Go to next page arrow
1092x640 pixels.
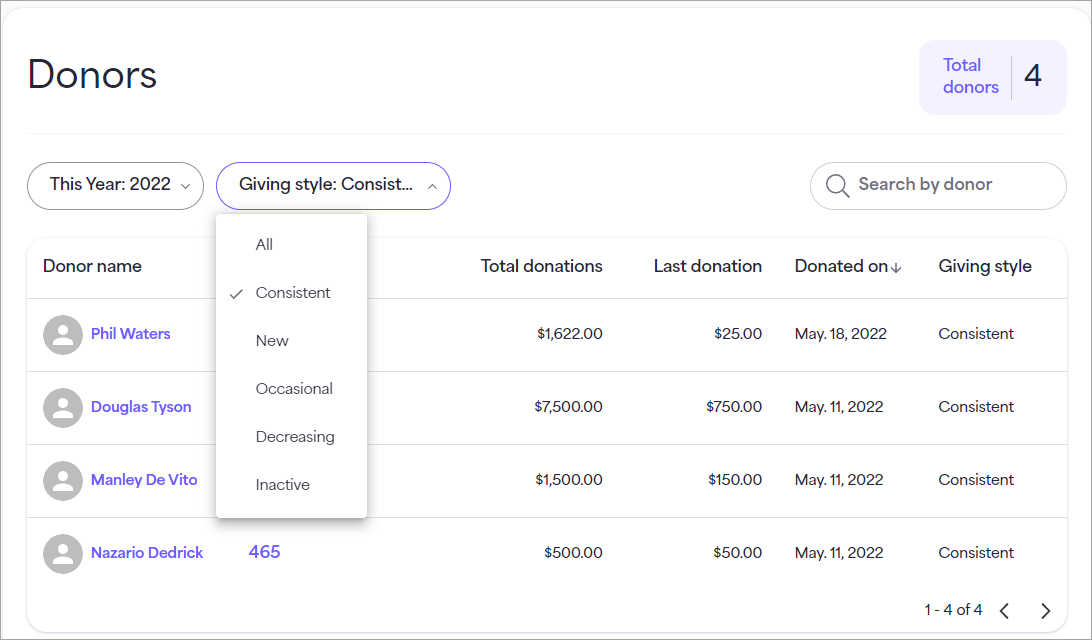[1045, 611]
